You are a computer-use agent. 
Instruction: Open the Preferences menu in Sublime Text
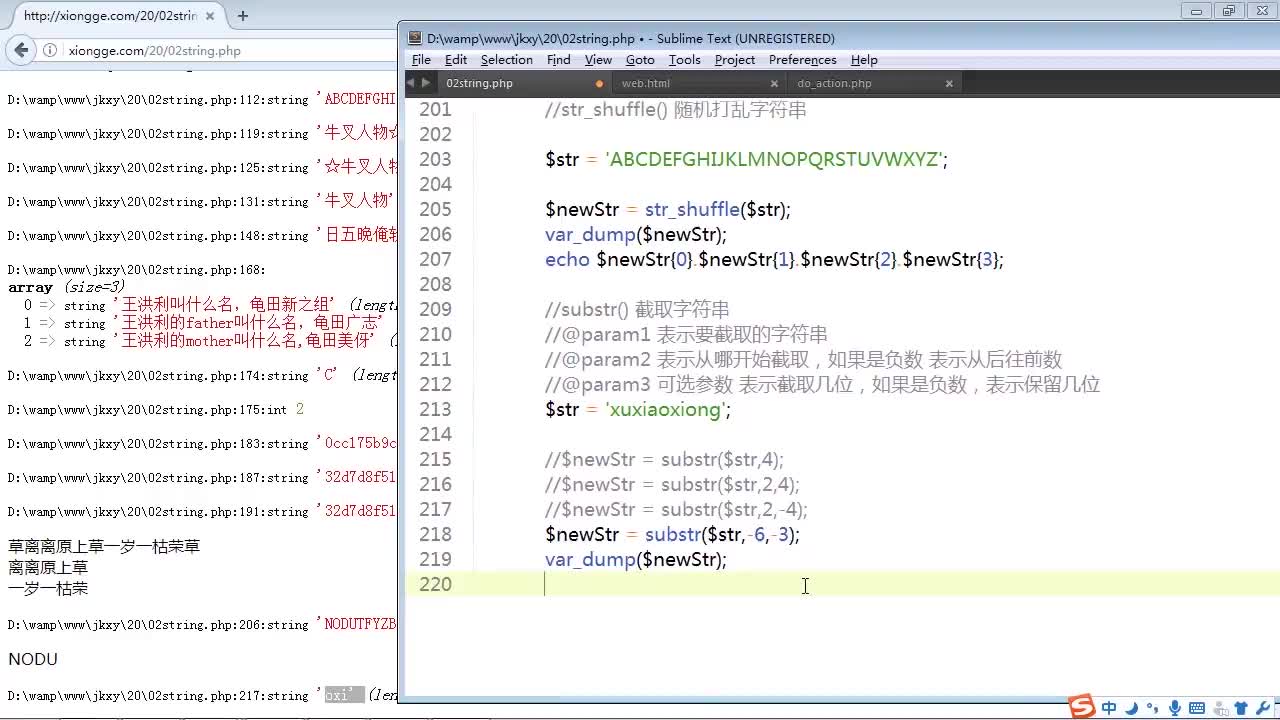coord(802,60)
